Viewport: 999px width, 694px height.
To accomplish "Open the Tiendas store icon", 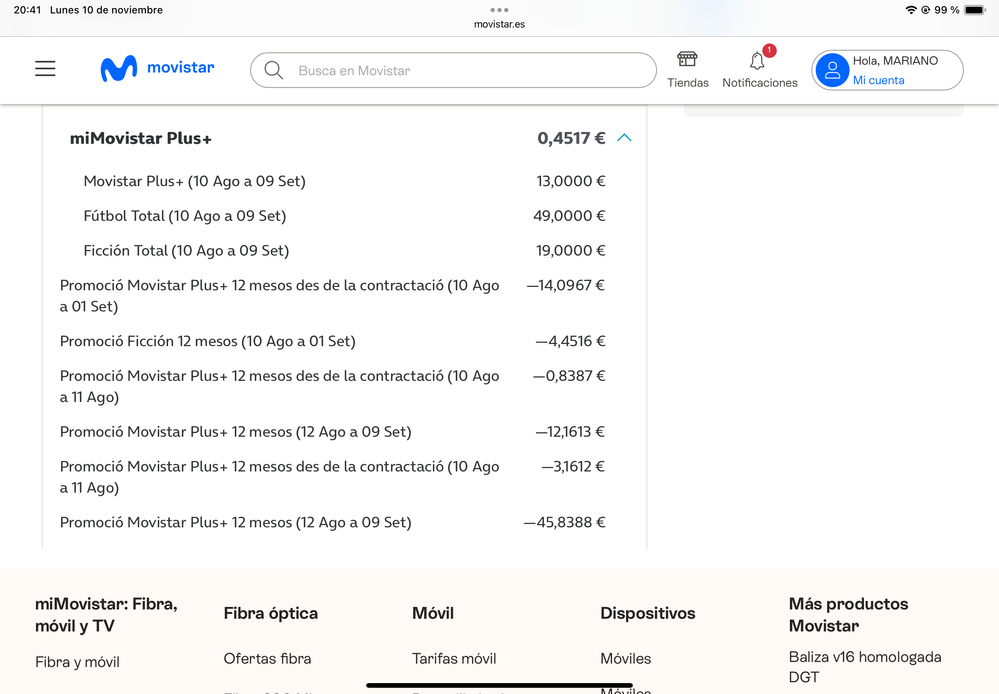I will pyautogui.click(x=687, y=60).
